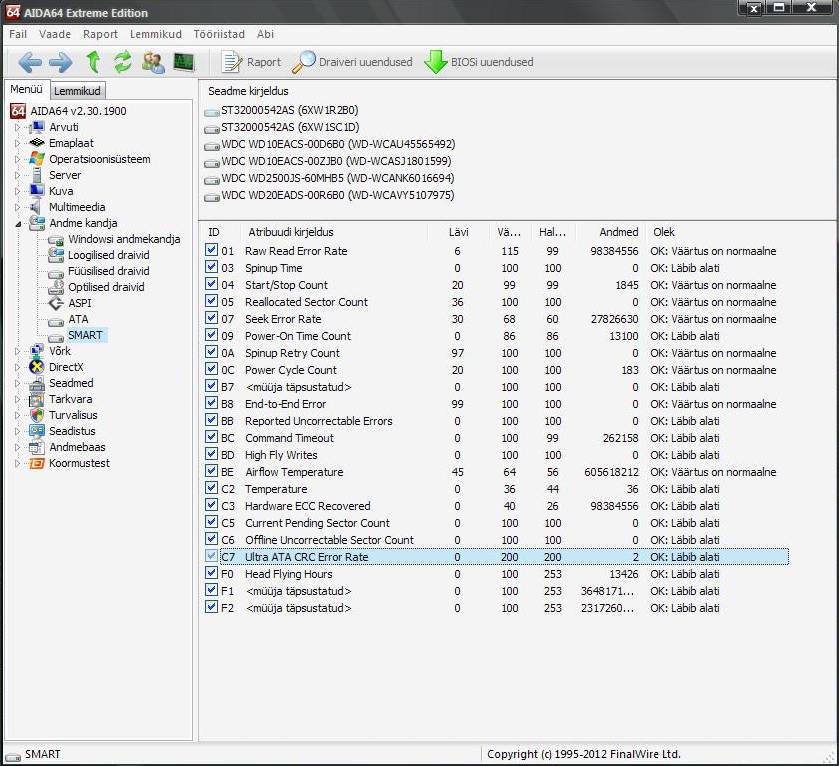Toggle the C2 Temperature checkbox
This screenshot has width=839, height=766.
click(211, 488)
